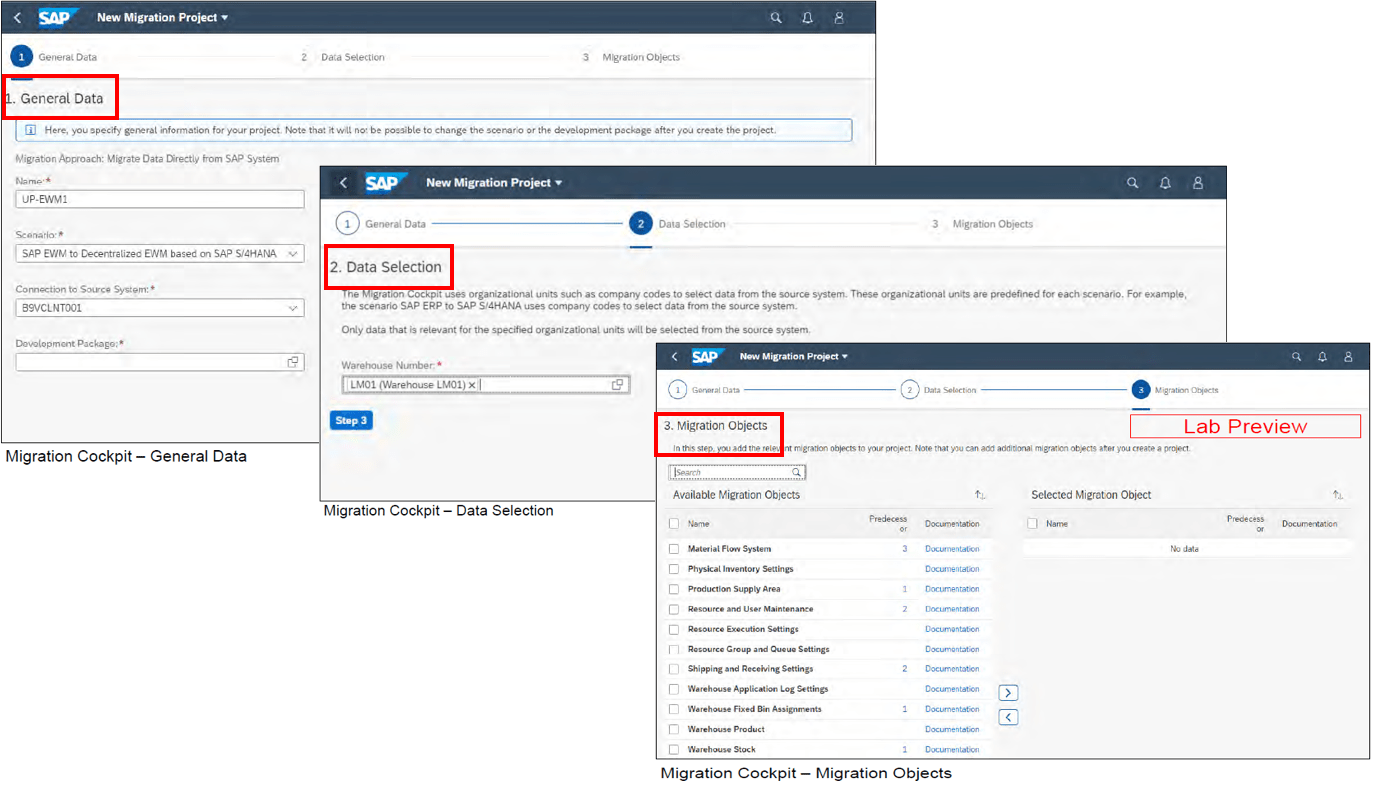Image resolution: width=1383 pixels, height=785 pixels.
Task: Expand New Migration Project title in Data Selection window
Action: (494, 183)
